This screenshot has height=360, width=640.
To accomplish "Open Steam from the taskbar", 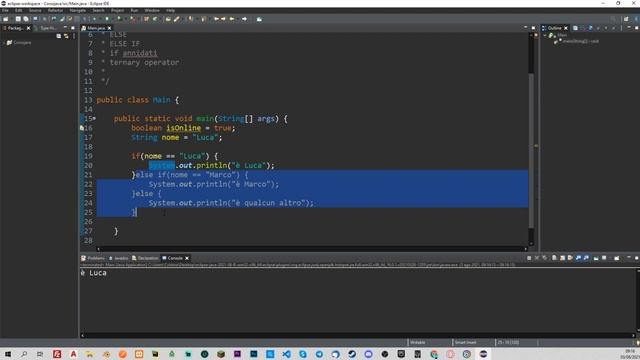I will 352,354.
